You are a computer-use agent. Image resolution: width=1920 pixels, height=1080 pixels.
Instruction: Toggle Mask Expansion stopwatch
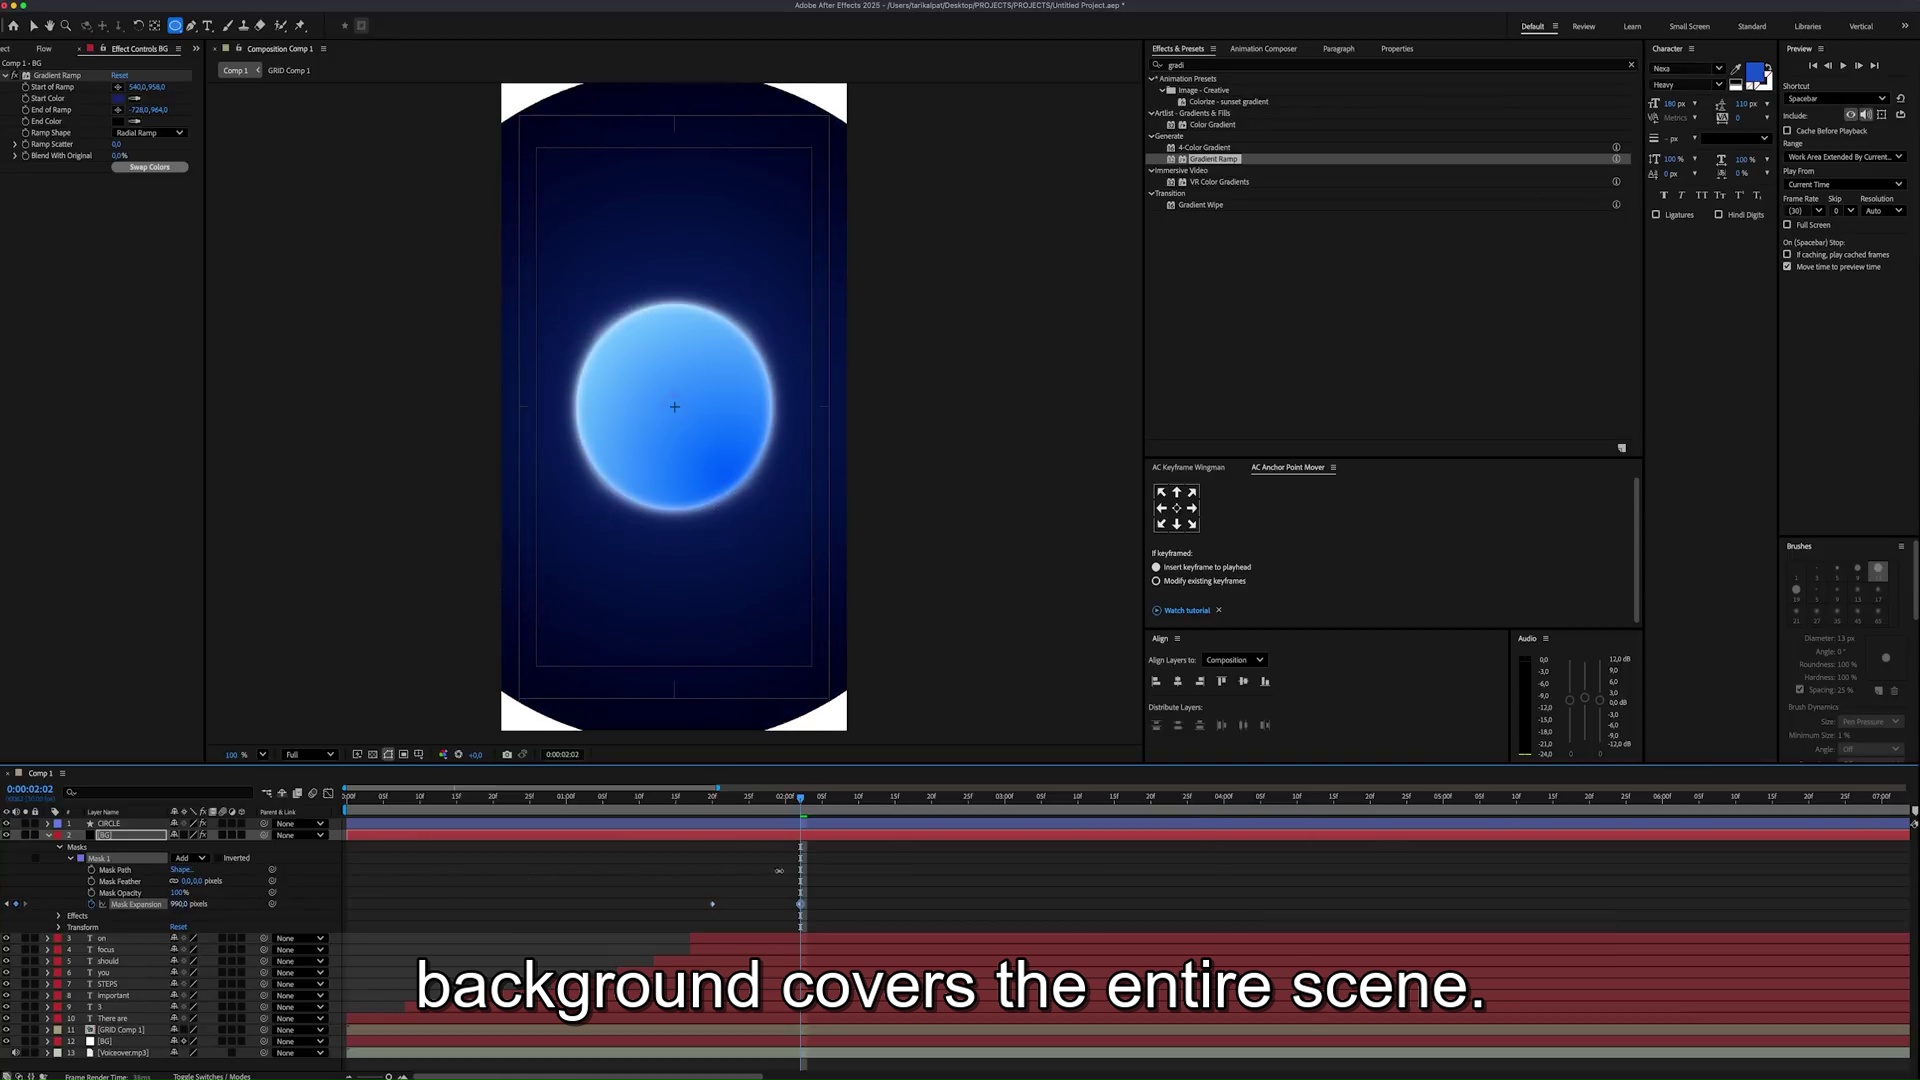pyautogui.click(x=91, y=904)
